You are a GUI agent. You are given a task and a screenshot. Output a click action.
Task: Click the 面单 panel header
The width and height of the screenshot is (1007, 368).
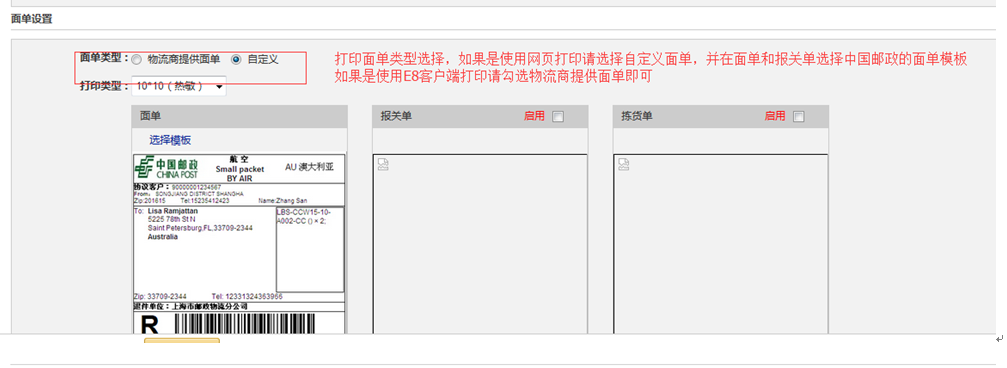[x=239, y=116]
